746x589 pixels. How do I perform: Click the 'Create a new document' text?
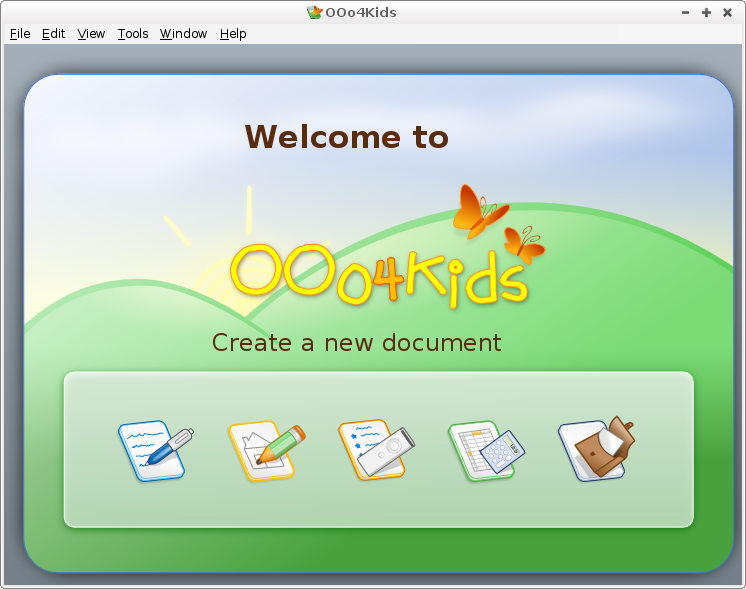356,343
